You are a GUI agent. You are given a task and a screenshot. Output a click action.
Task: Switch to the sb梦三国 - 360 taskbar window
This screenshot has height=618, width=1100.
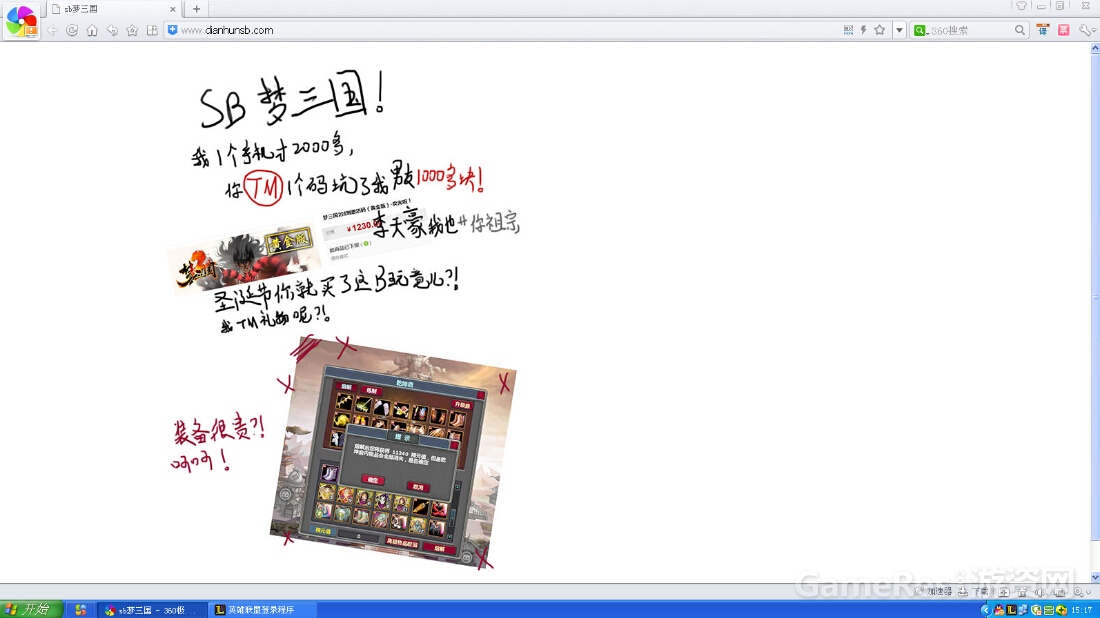[x=152, y=610]
